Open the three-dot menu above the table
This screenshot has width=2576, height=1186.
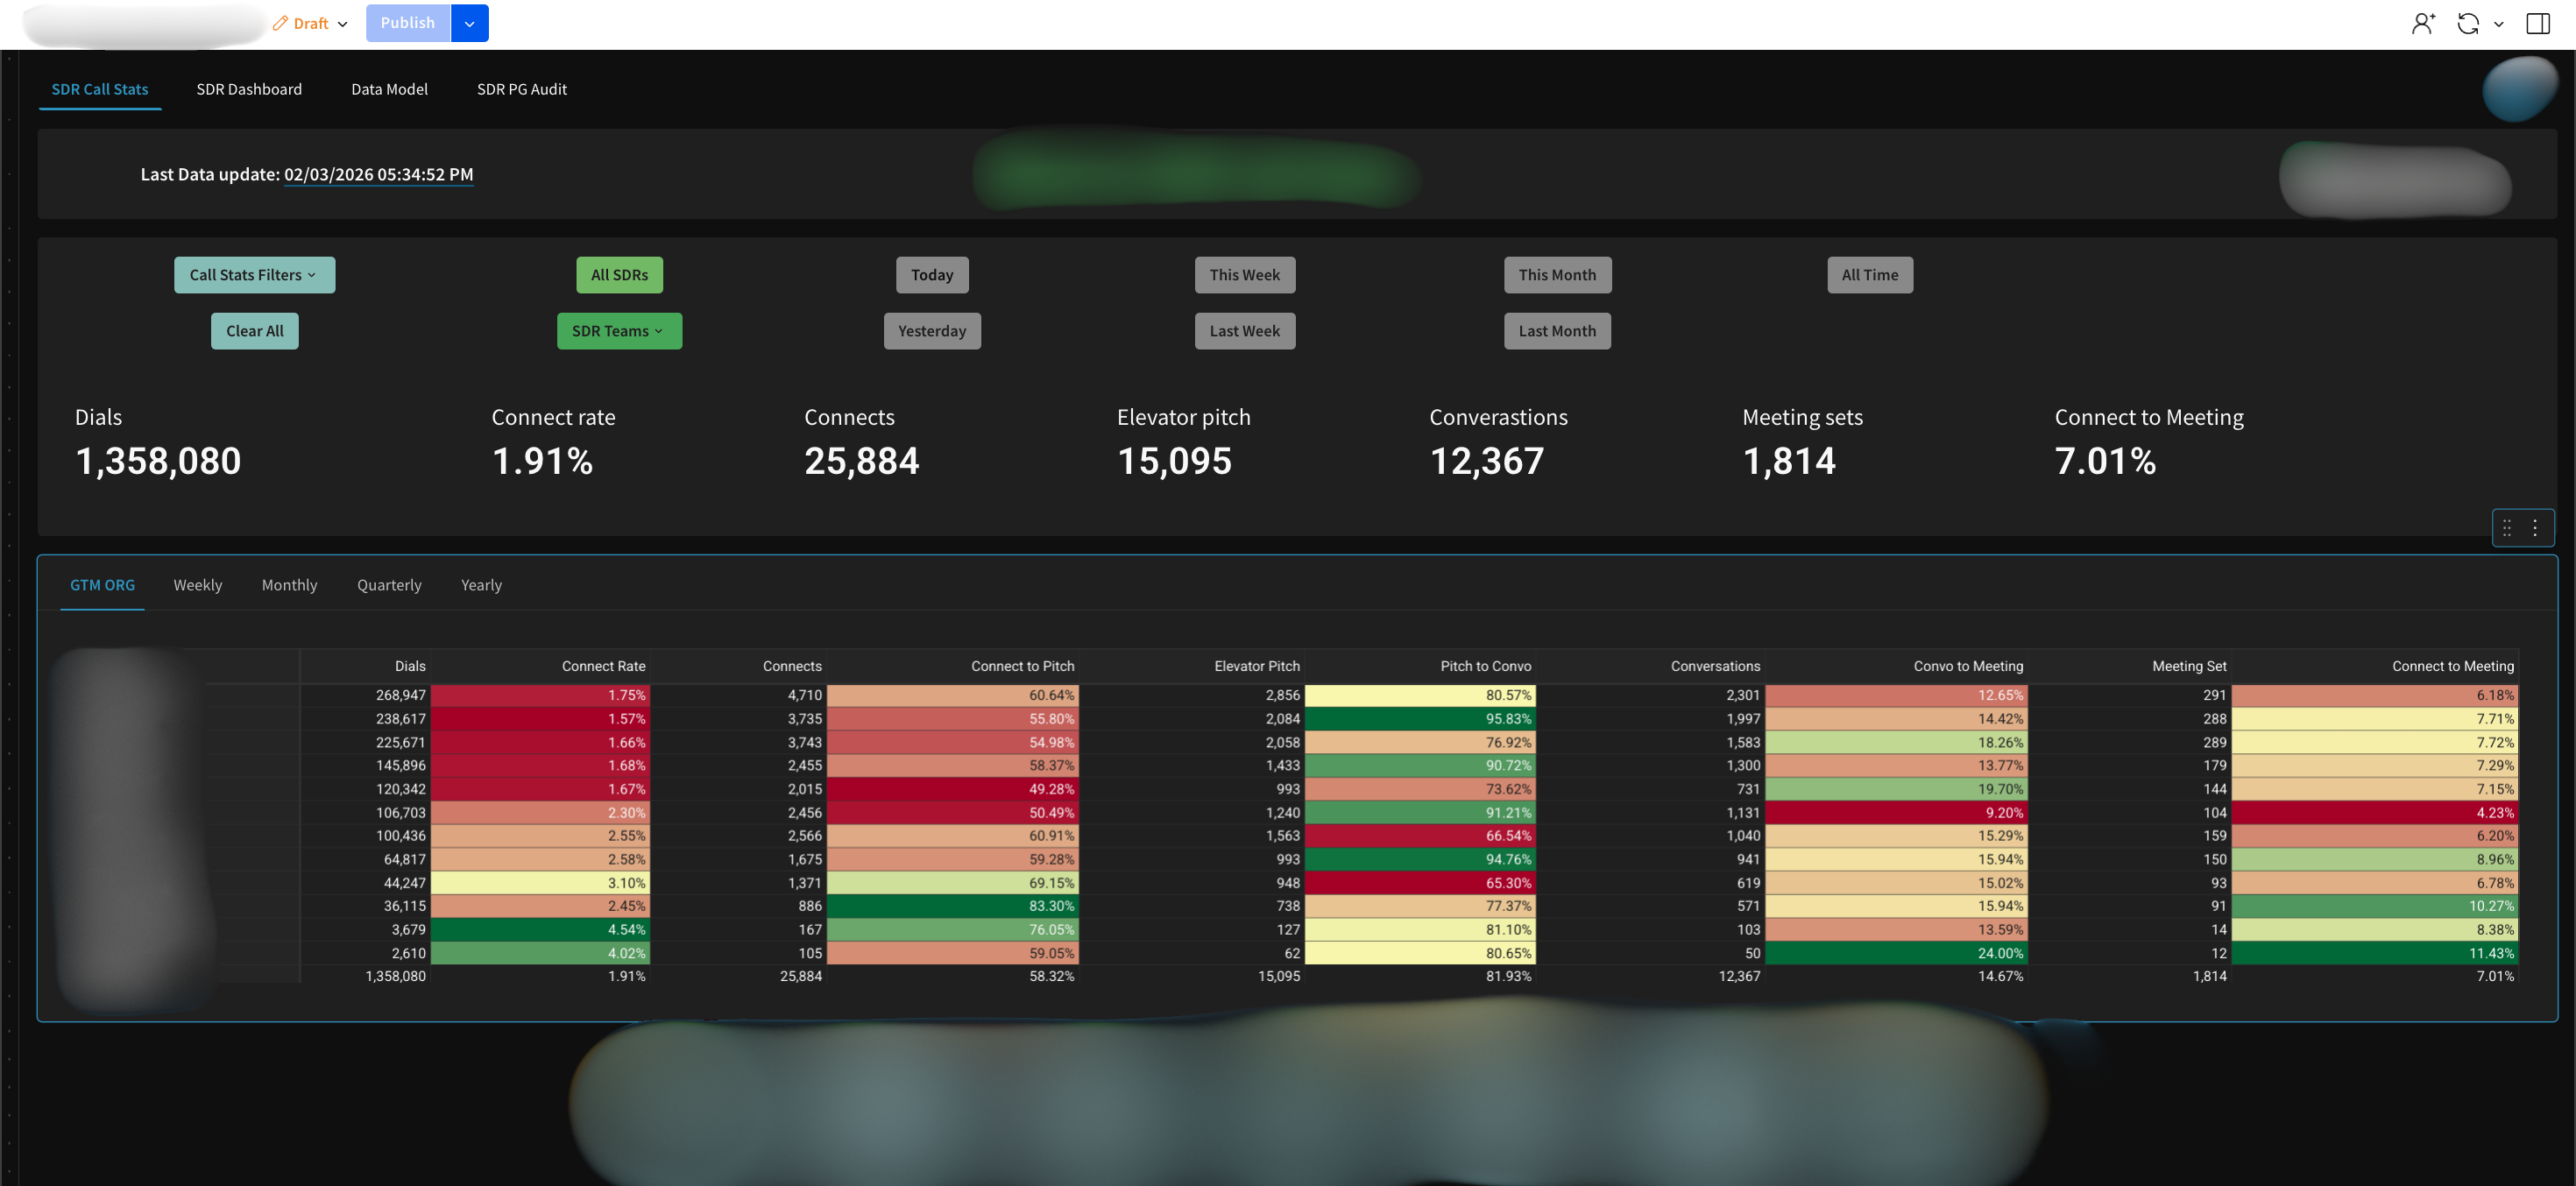(2535, 527)
